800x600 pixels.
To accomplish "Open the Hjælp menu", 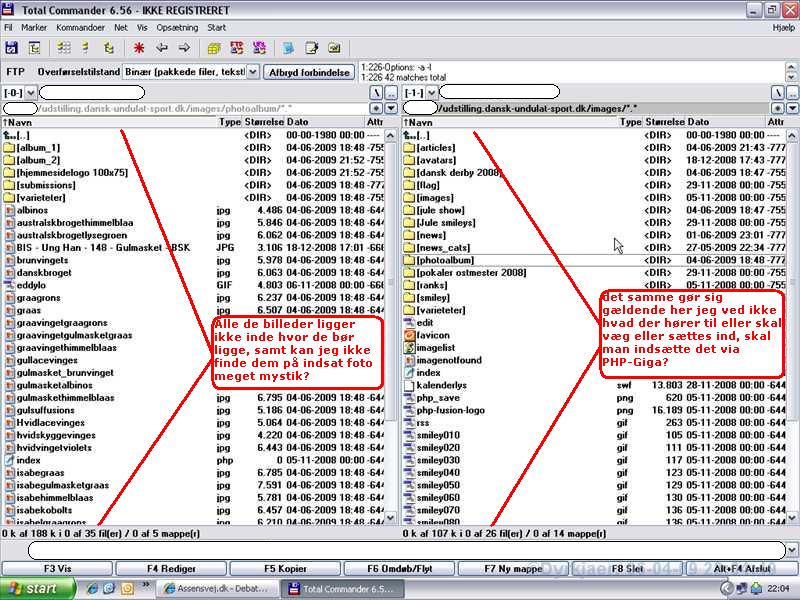I will point(784,28).
